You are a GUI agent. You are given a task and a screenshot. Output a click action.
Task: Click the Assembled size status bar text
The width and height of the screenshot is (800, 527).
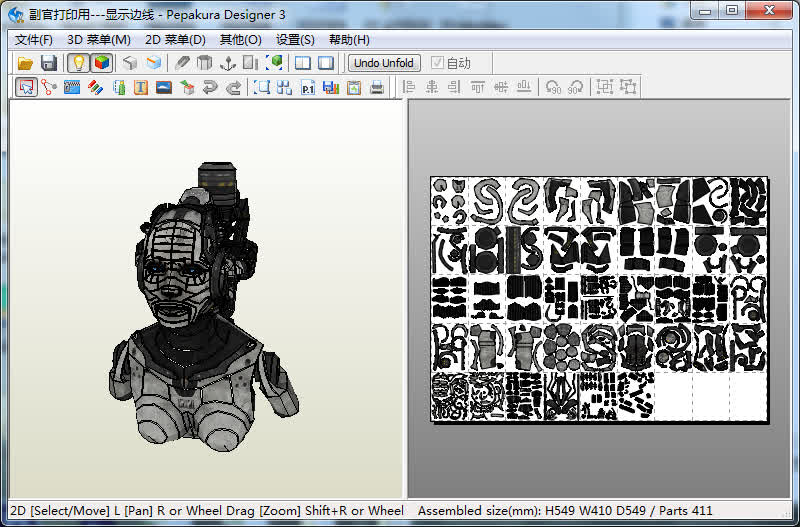click(x=565, y=511)
